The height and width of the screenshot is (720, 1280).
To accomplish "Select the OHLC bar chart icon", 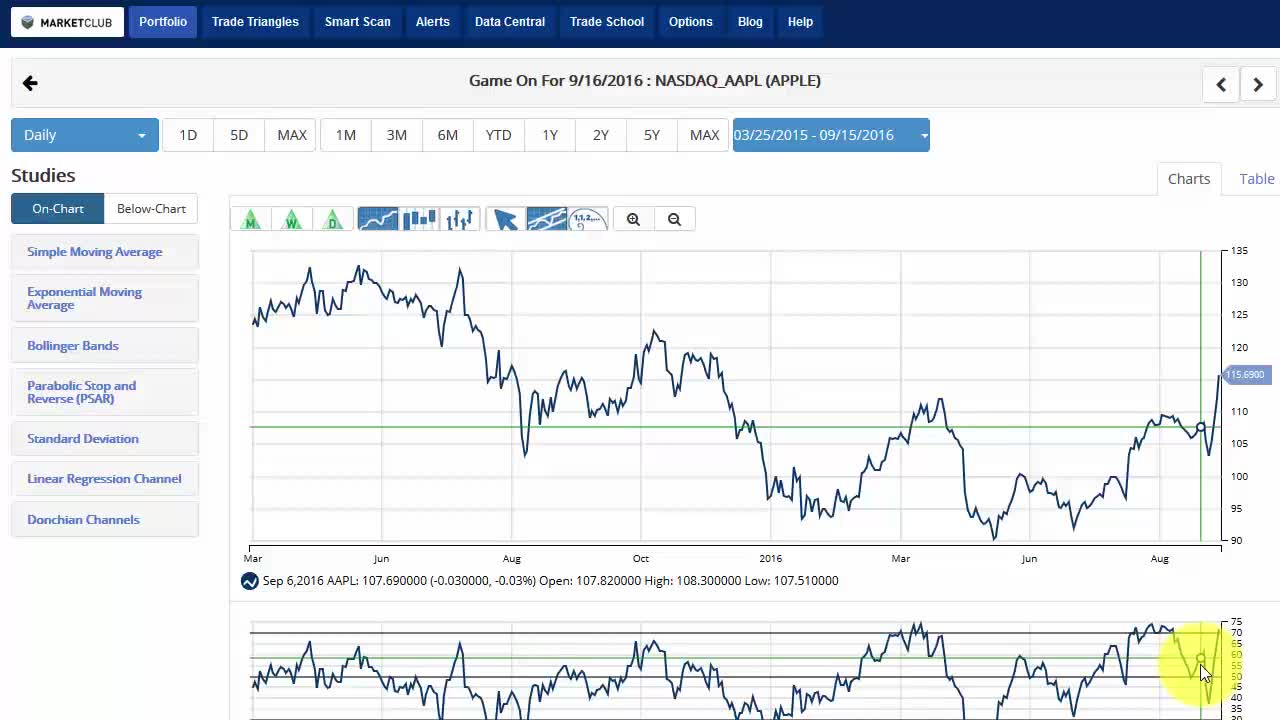I will (x=460, y=219).
